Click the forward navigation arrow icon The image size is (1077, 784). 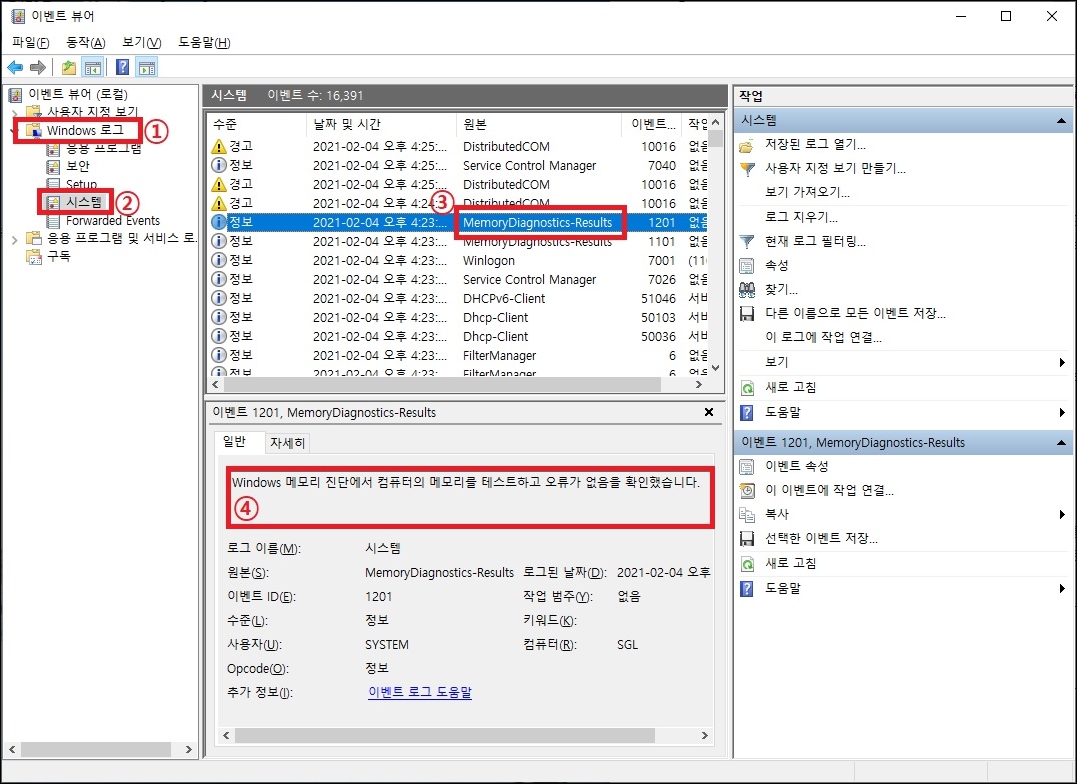(x=37, y=66)
